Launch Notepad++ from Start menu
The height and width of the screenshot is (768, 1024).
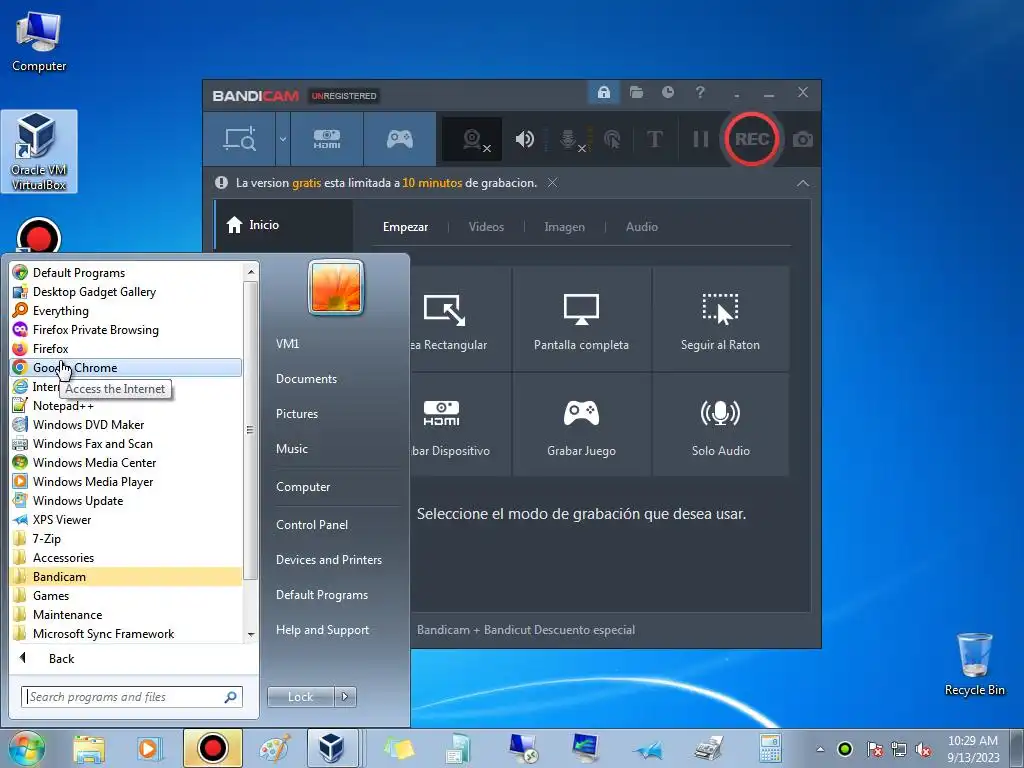point(126,406)
